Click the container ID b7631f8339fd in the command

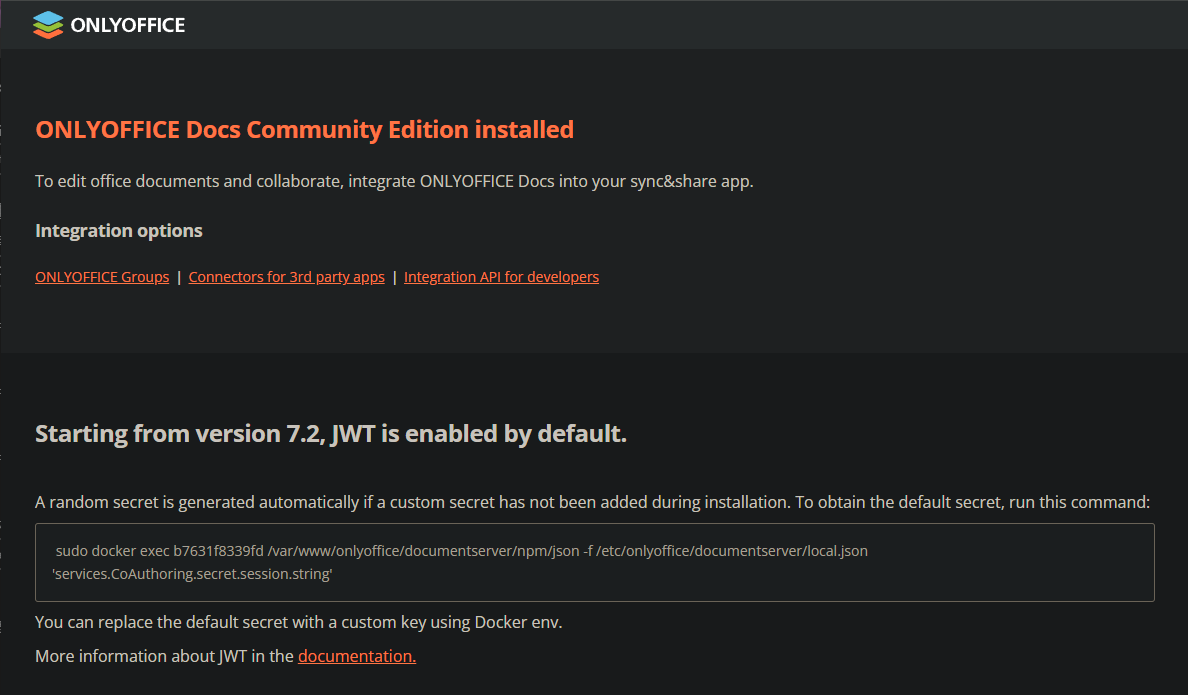point(218,551)
